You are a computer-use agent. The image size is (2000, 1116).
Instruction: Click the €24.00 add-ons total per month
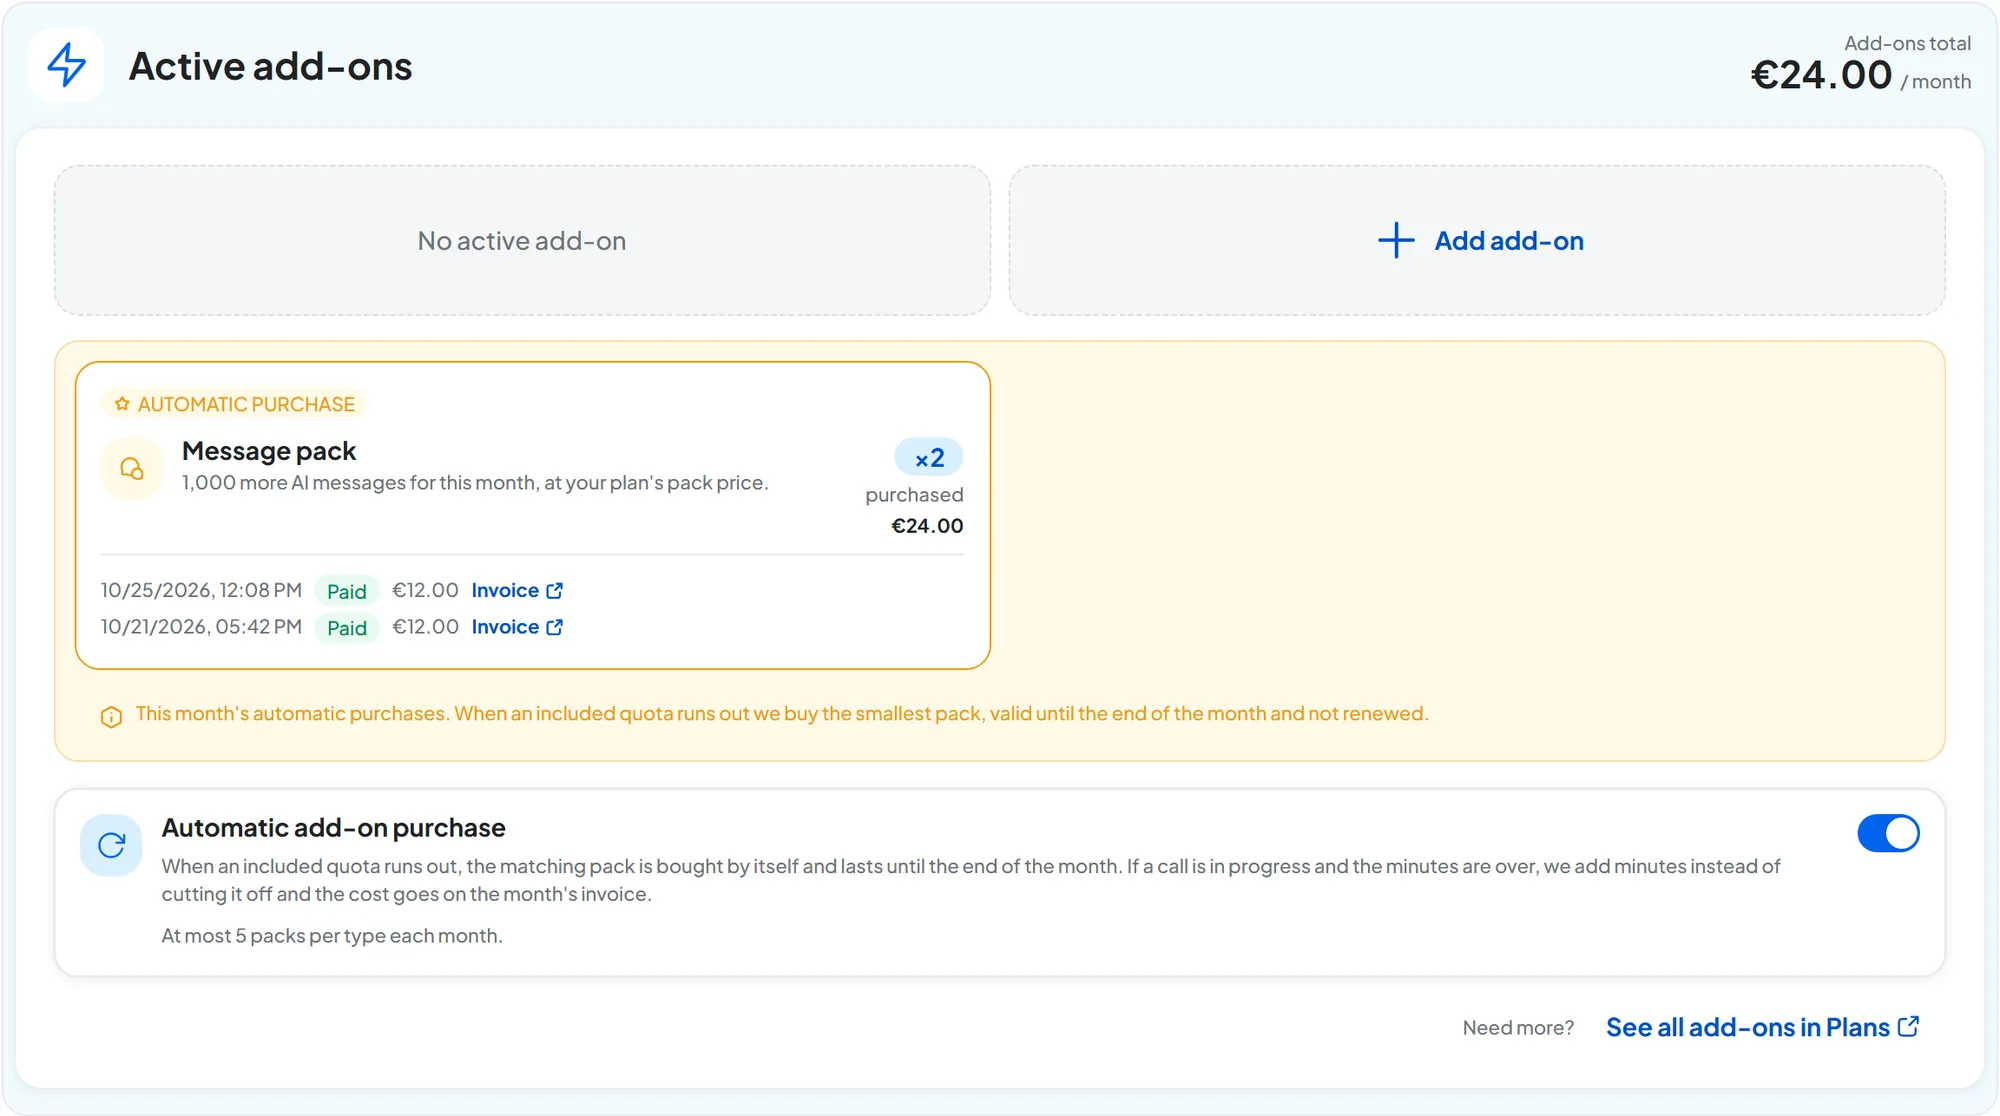[1860, 75]
